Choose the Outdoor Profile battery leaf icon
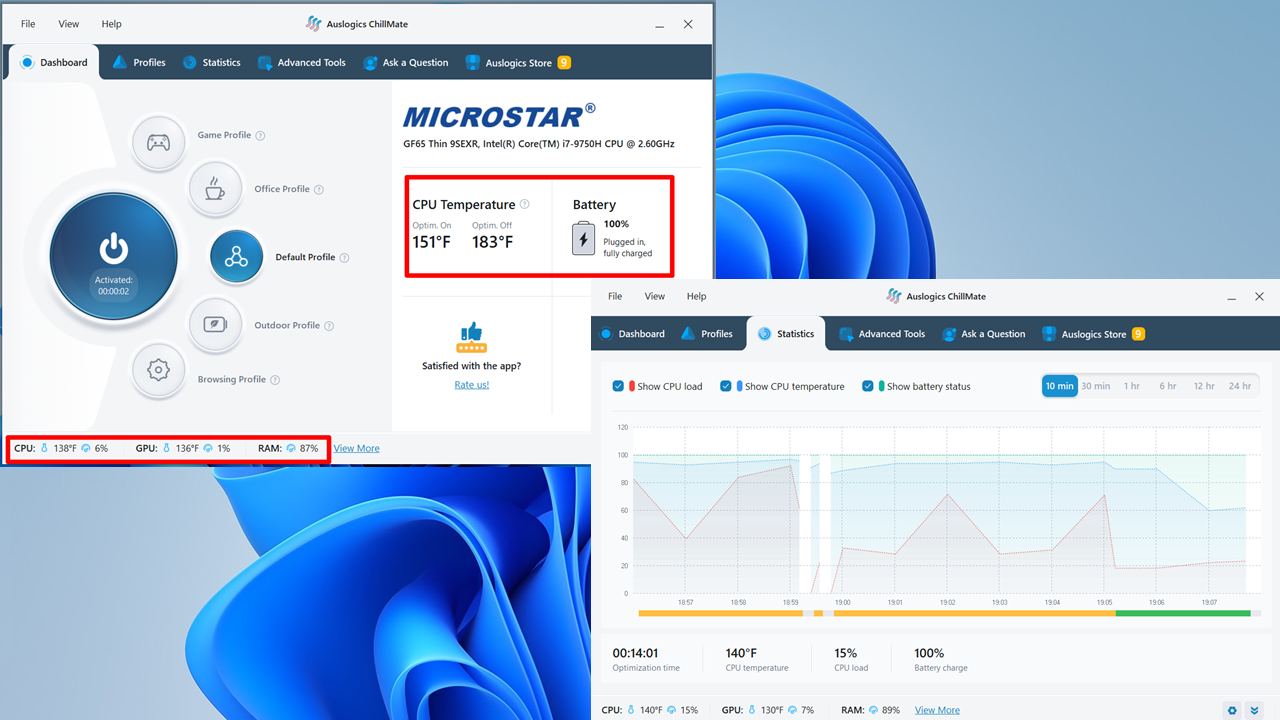The width and height of the screenshot is (1280, 720). [216, 325]
